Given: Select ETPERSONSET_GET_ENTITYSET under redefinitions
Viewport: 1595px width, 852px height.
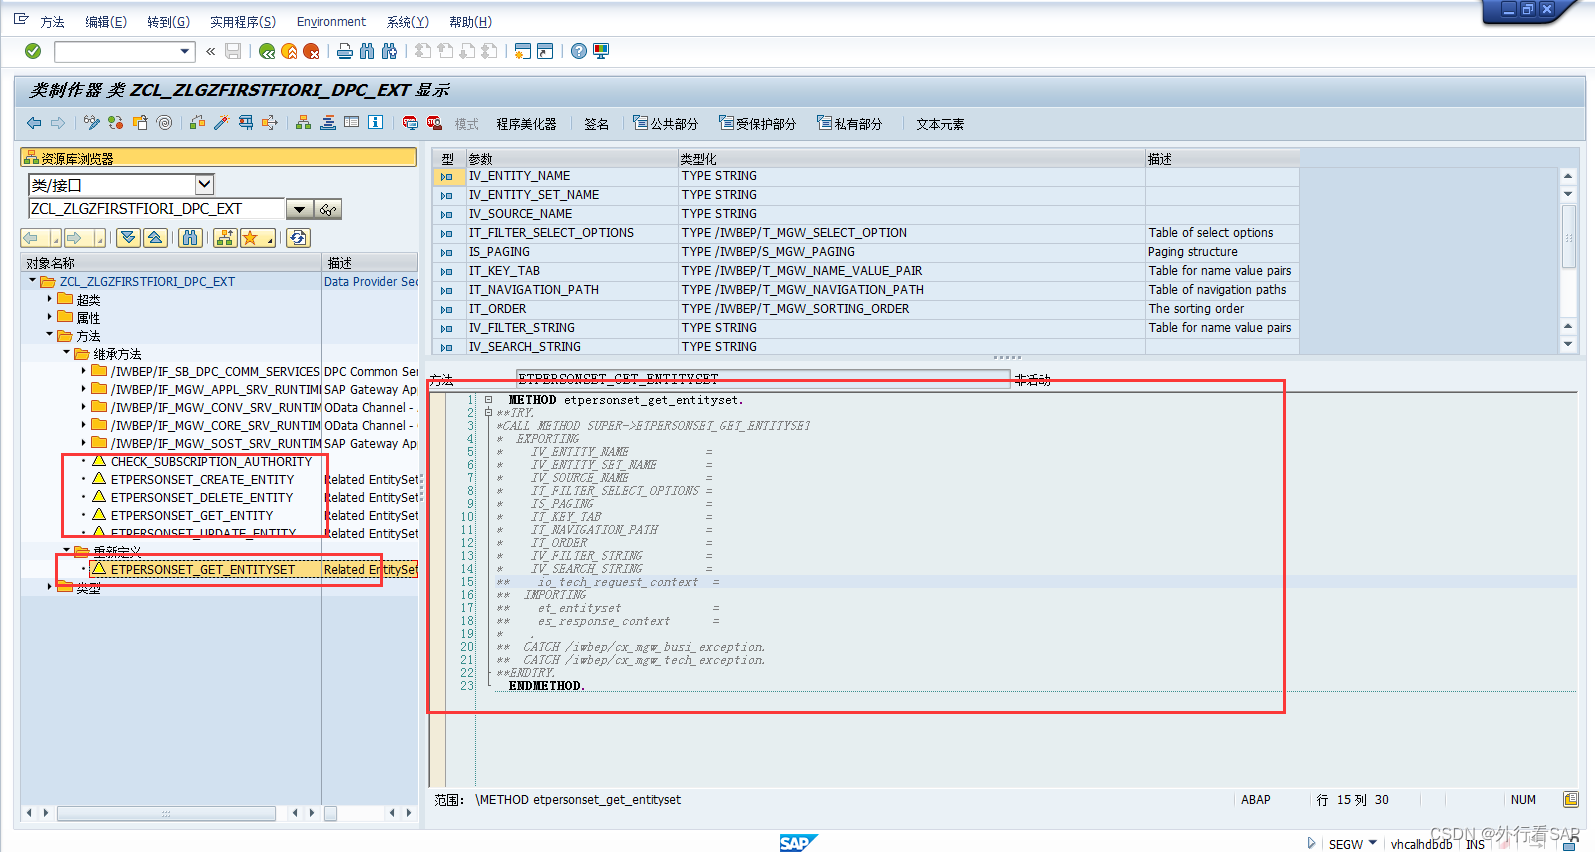Looking at the screenshot, I should click(203, 570).
